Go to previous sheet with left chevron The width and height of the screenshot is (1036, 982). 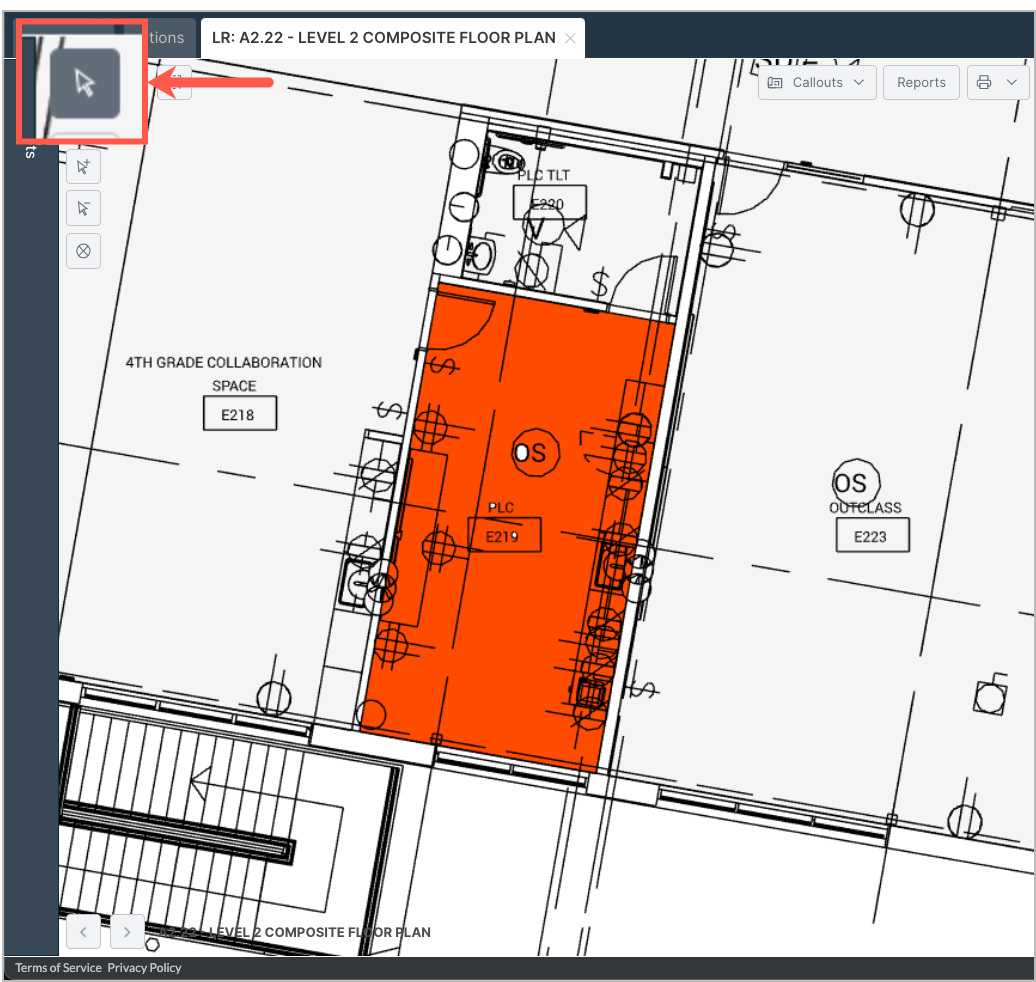83,931
